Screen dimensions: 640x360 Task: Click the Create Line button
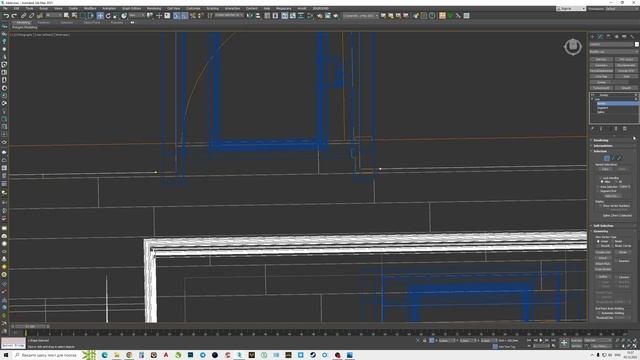tap(603, 252)
